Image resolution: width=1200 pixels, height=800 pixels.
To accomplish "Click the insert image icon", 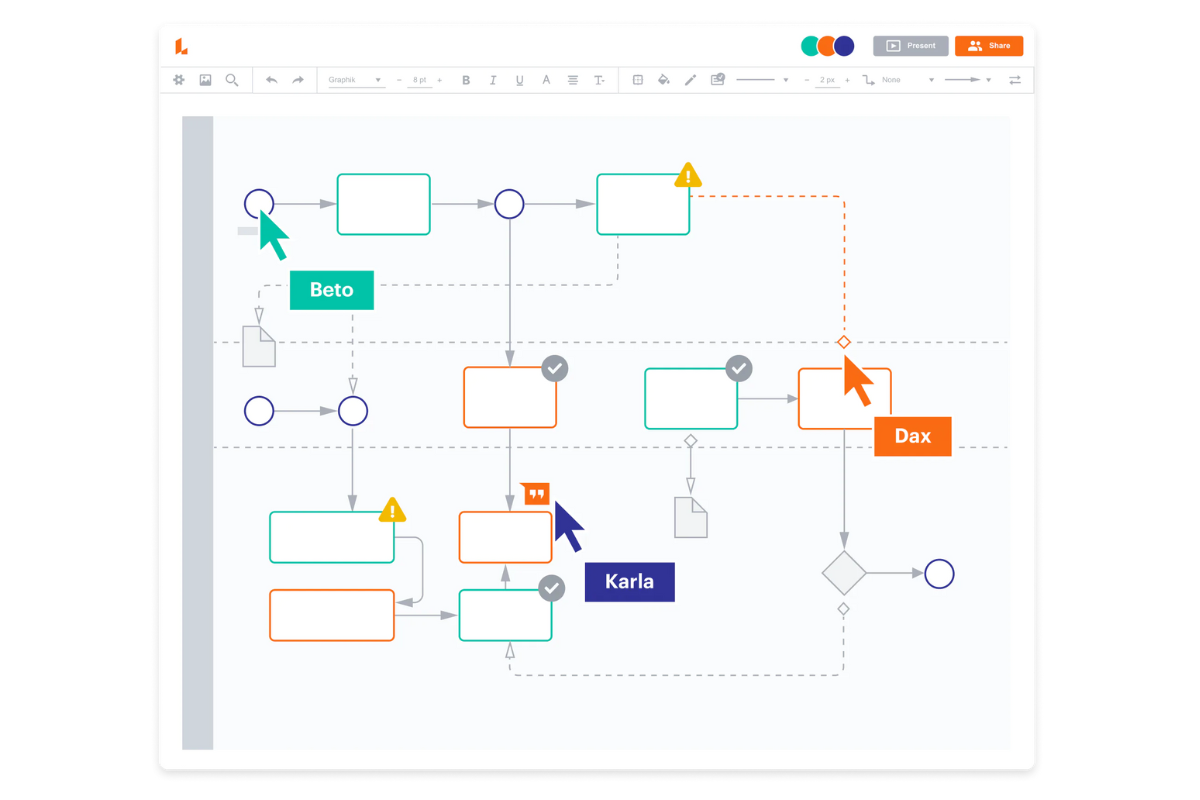I will pyautogui.click(x=205, y=80).
